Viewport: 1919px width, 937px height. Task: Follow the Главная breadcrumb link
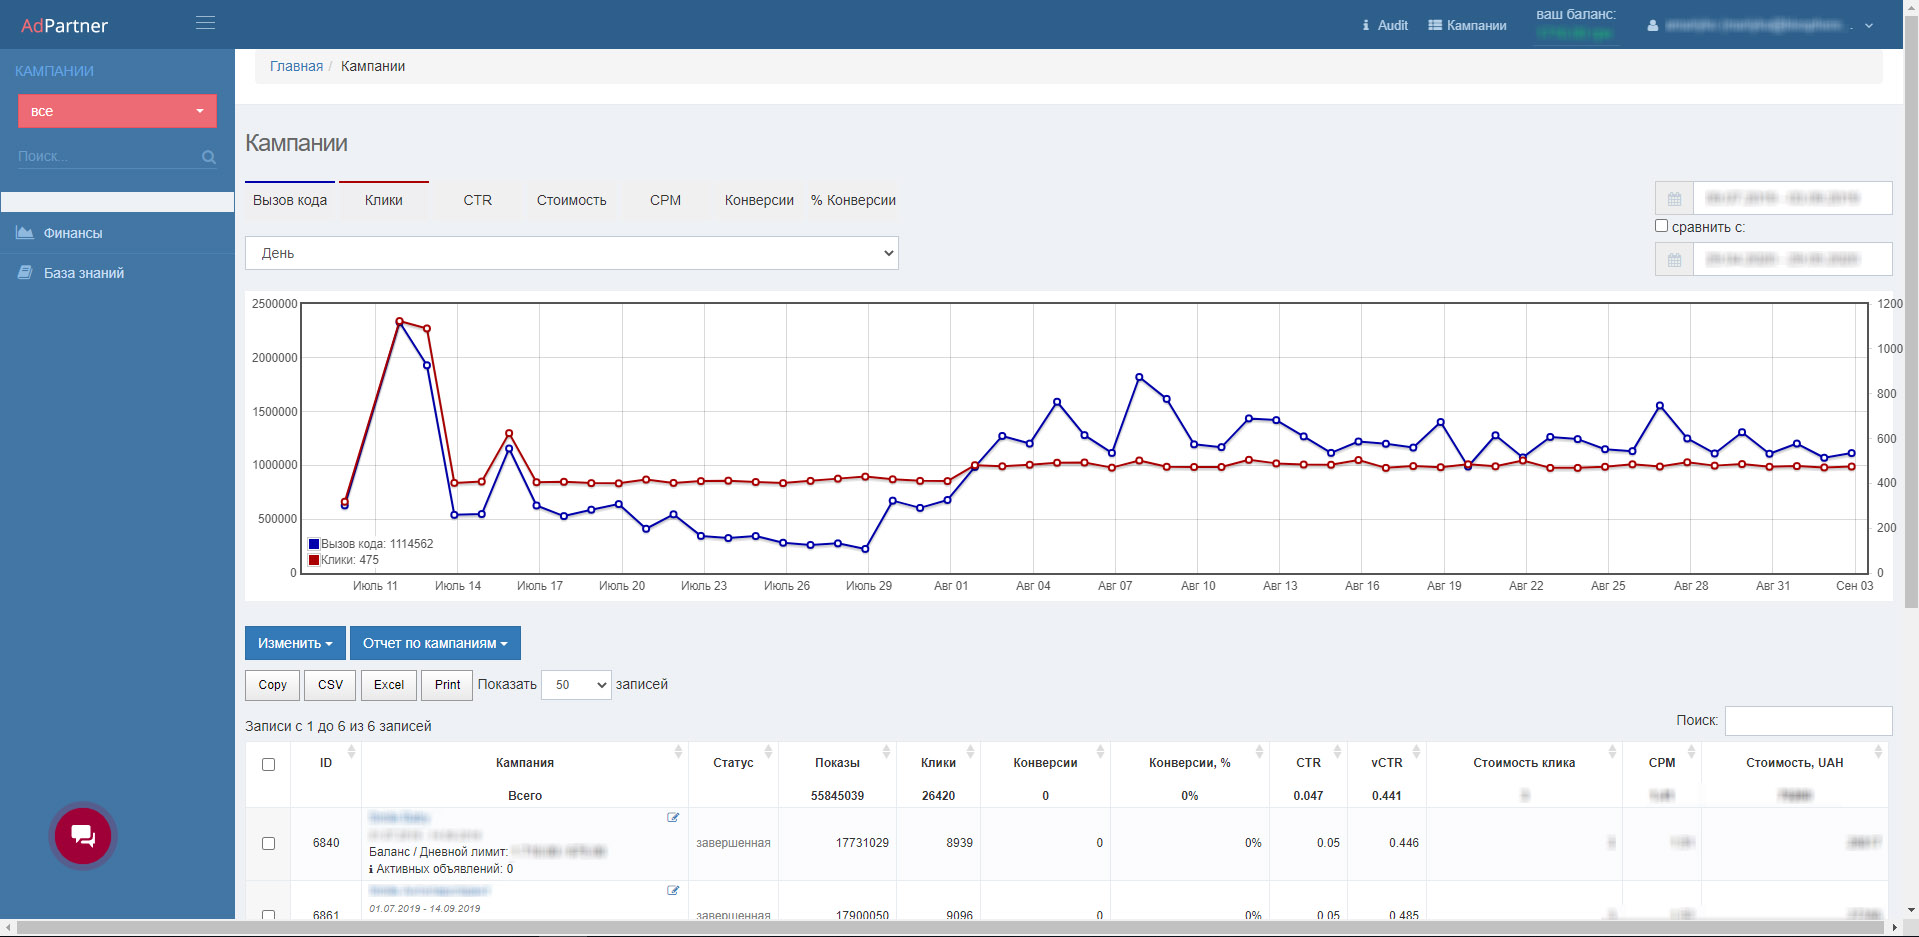click(296, 66)
